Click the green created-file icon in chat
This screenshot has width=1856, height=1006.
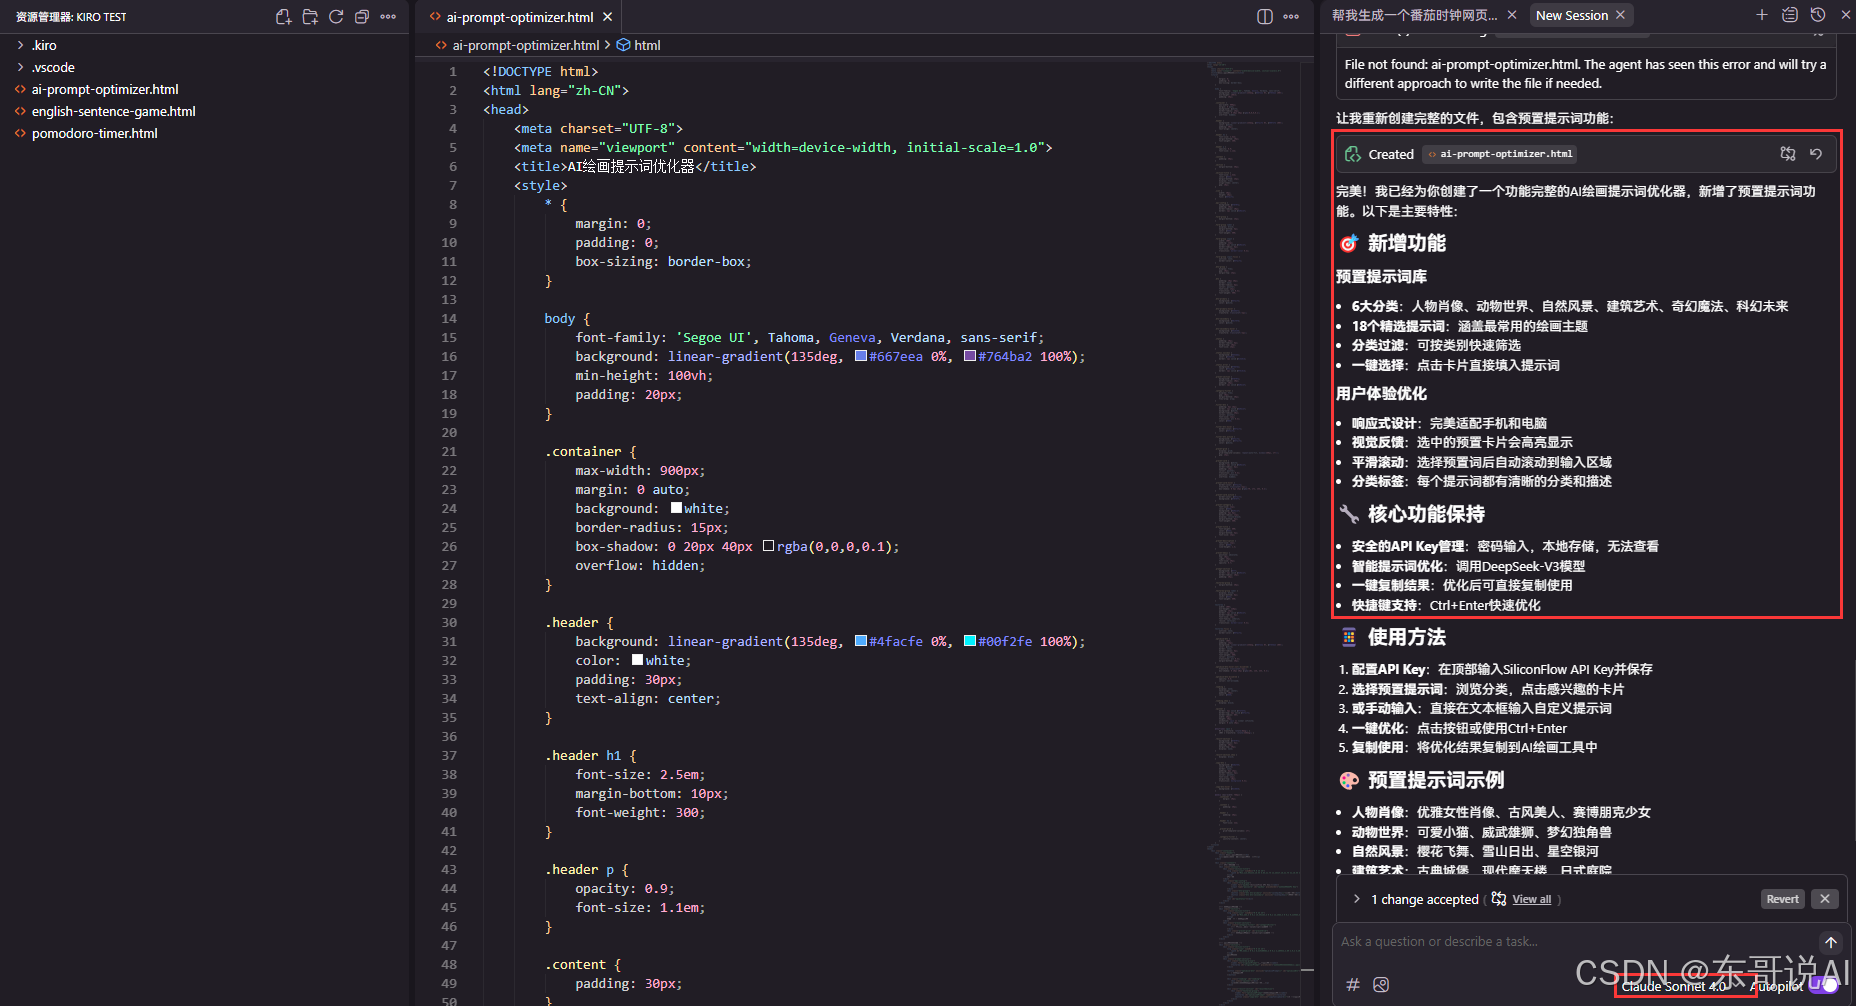tap(1353, 154)
